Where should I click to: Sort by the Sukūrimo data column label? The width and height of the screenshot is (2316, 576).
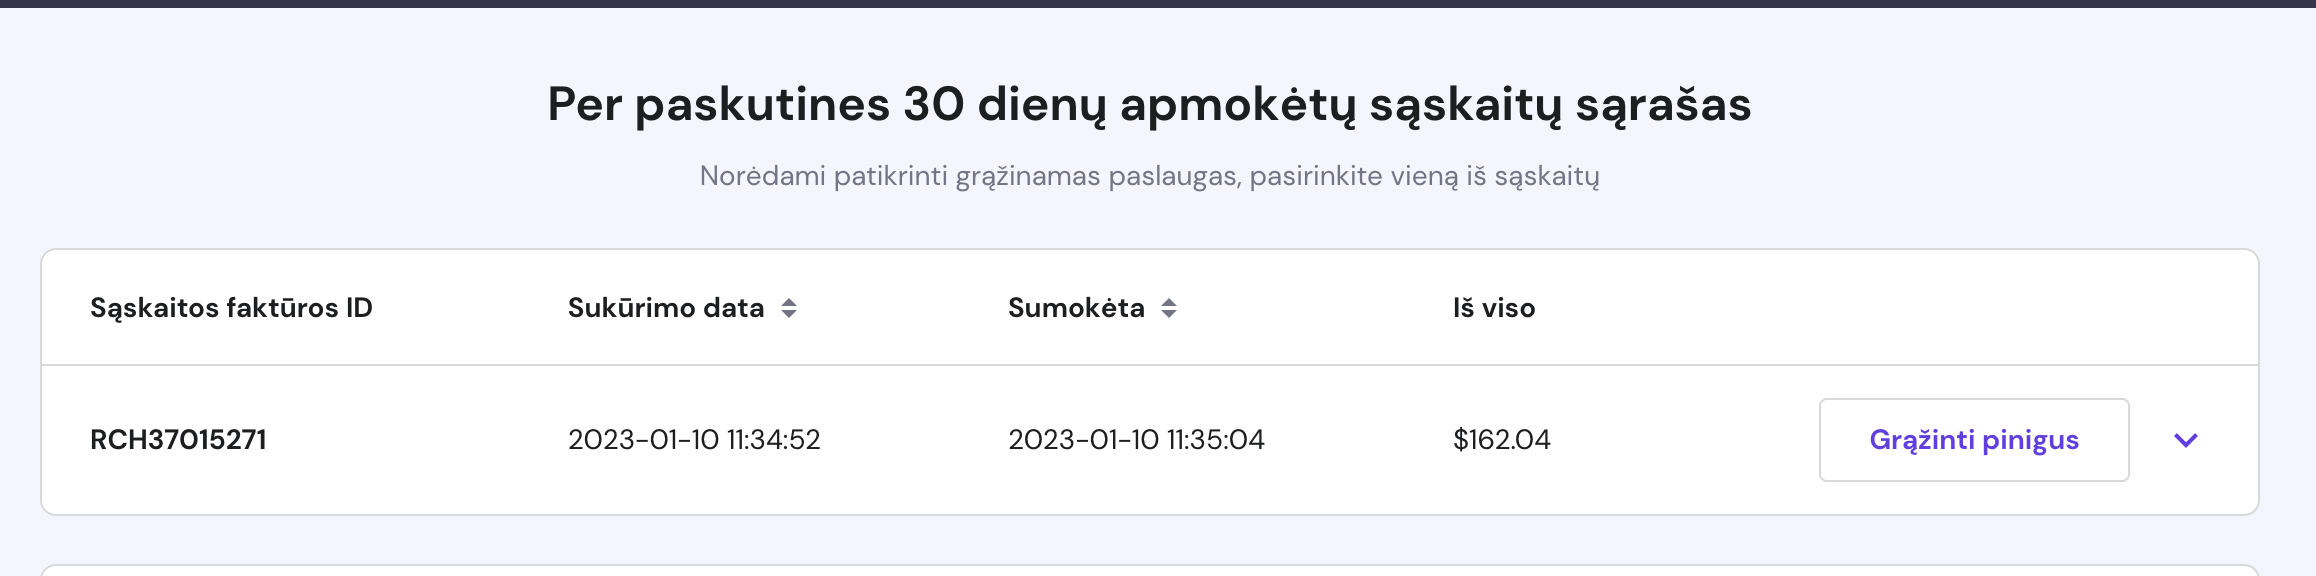pyautogui.click(x=666, y=308)
